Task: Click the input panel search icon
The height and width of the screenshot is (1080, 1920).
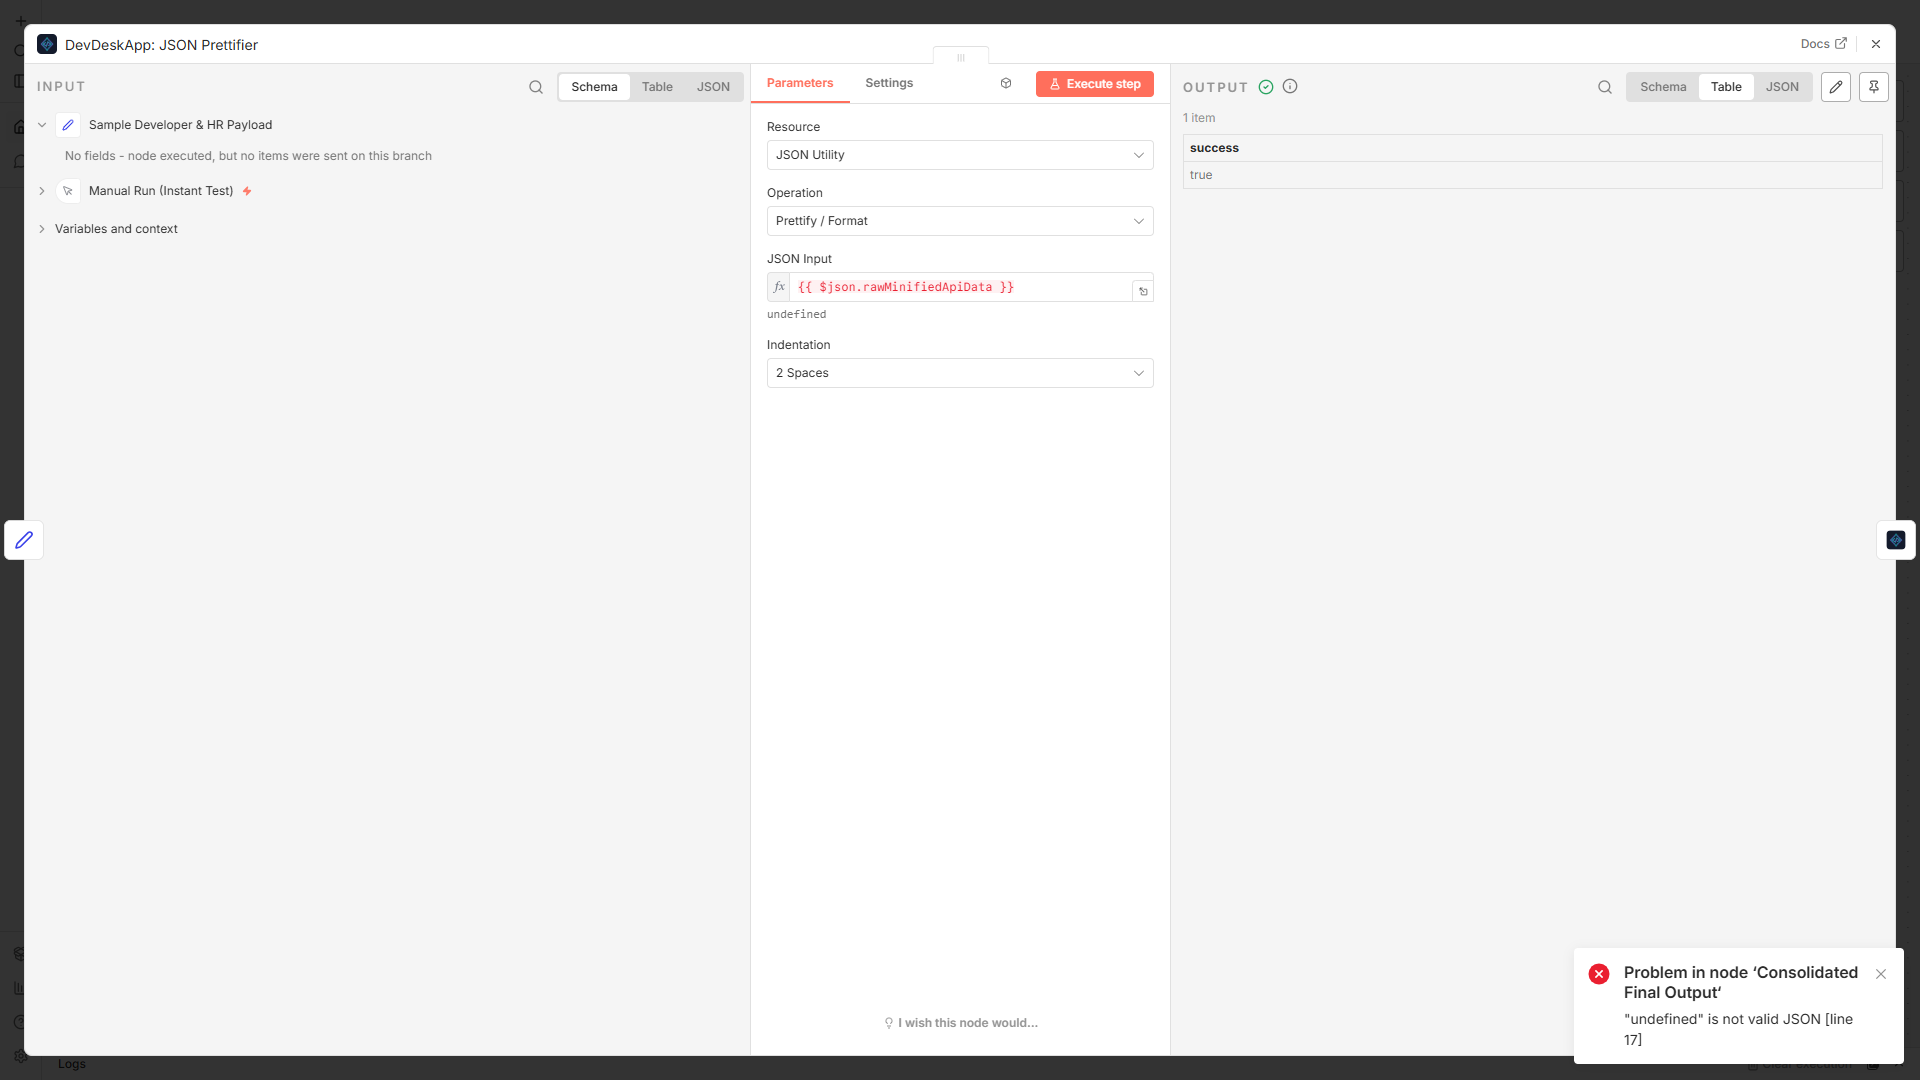Action: tap(536, 87)
